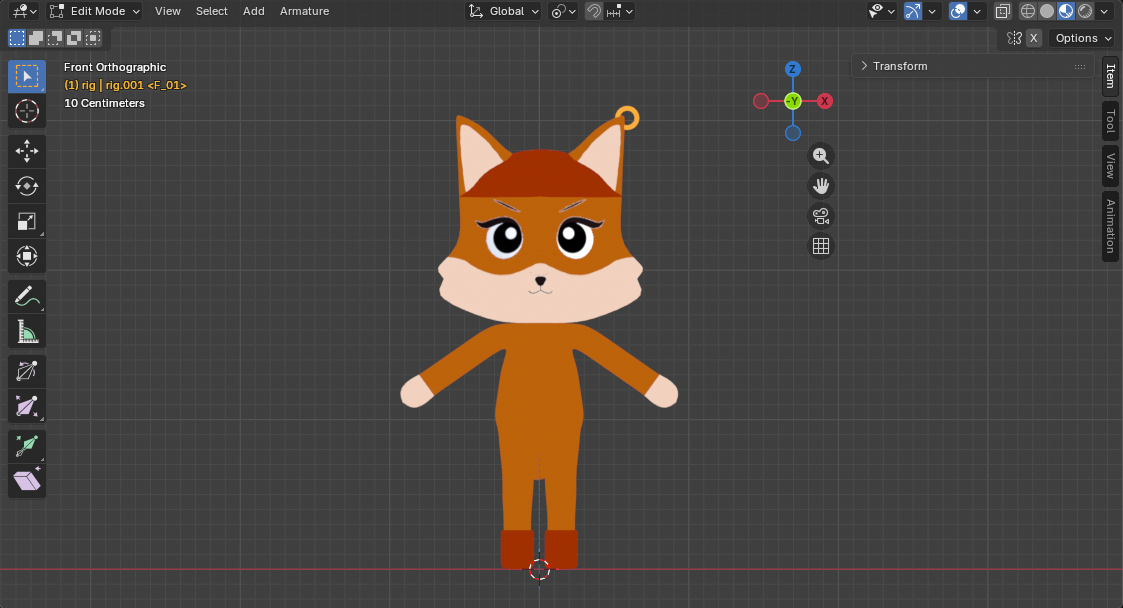Click the zoom magnifier icon near the gizmo
This screenshot has width=1123, height=608.
(x=820, y=155)
